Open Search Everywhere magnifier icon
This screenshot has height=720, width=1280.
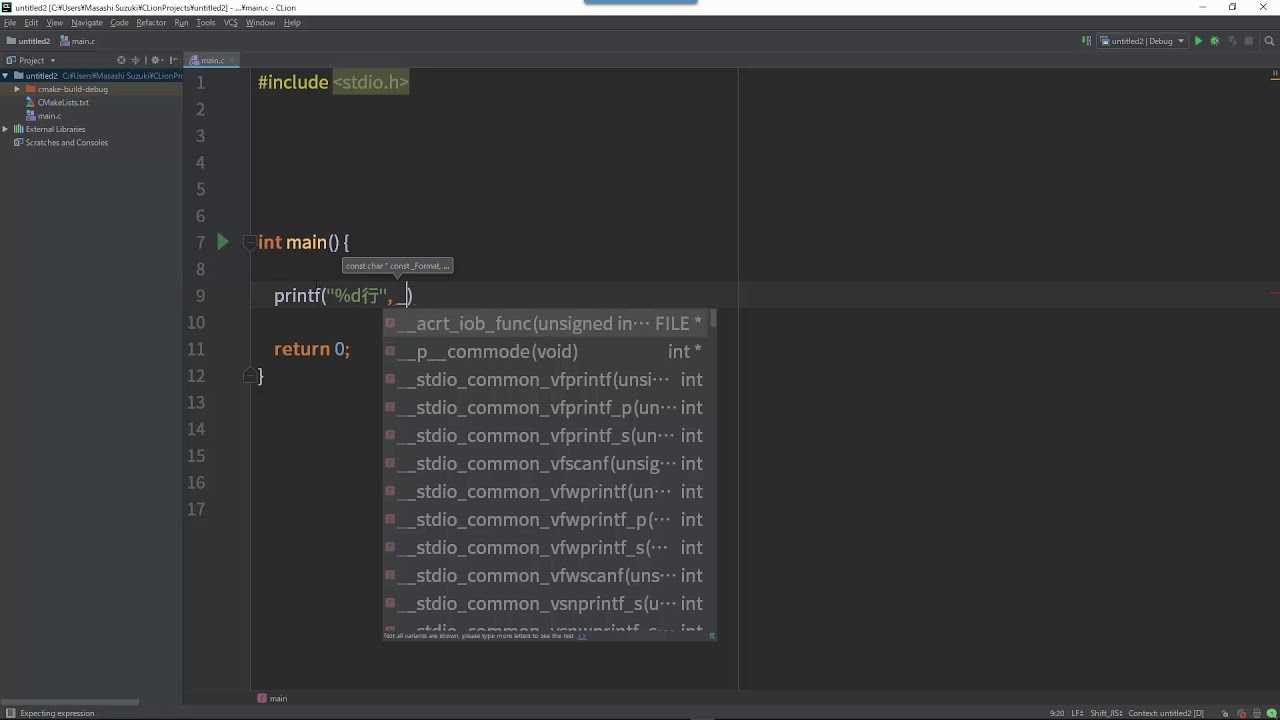point(1270,41)
